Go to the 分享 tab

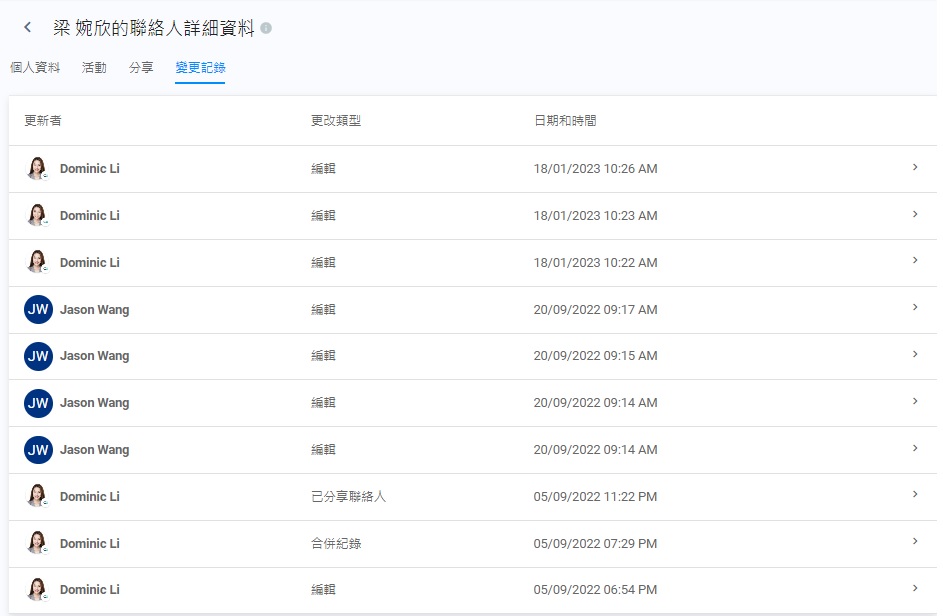coord(141,68)
